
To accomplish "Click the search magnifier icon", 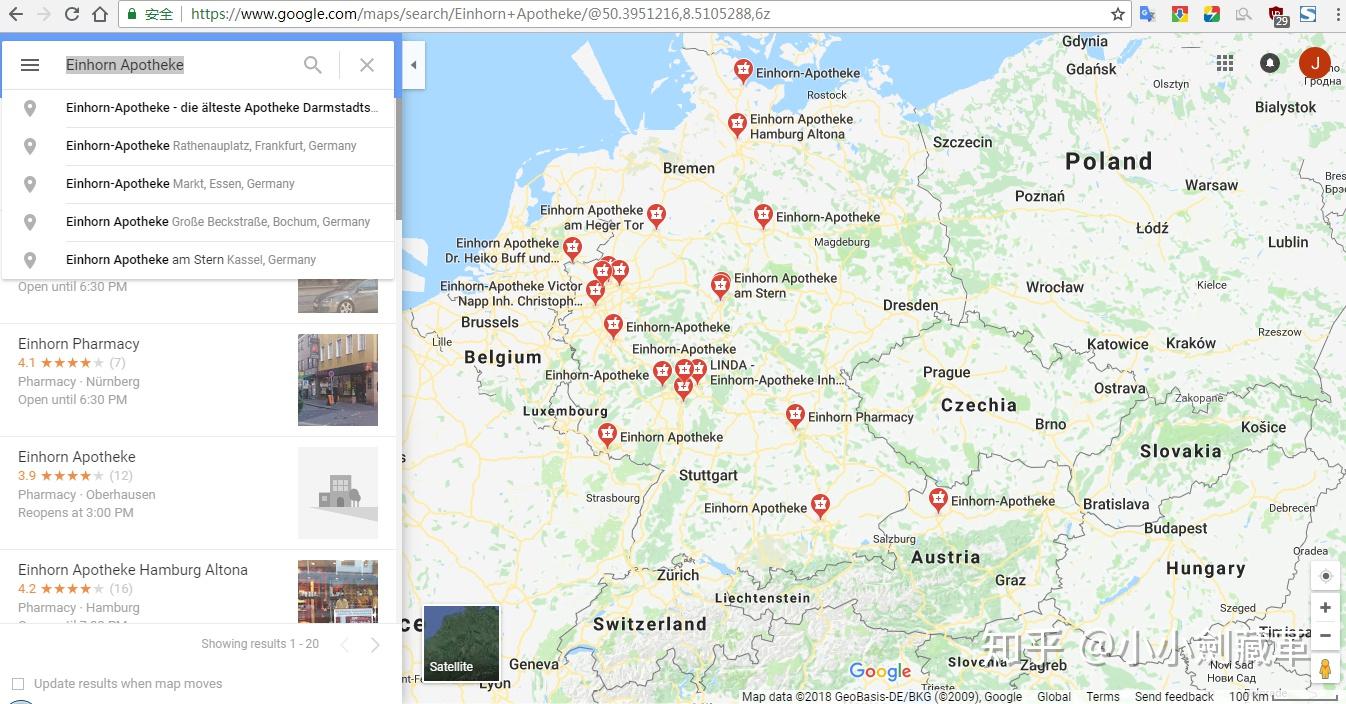I will tap(313, 65).
